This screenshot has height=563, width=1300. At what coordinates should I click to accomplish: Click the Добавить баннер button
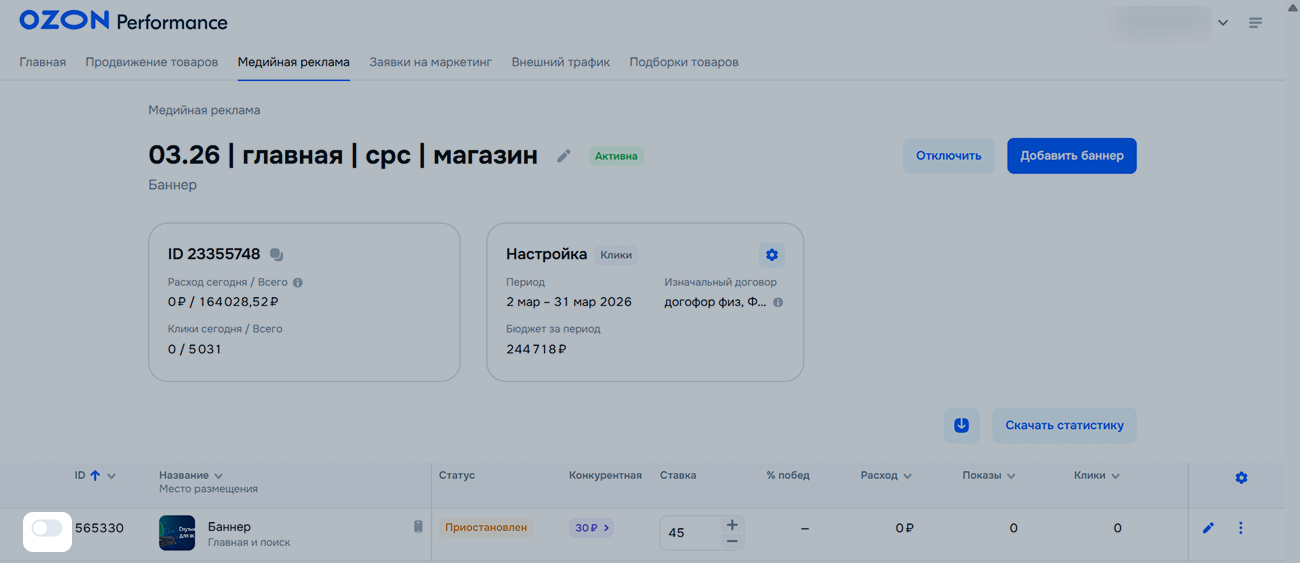click(x=1071, y=156)
